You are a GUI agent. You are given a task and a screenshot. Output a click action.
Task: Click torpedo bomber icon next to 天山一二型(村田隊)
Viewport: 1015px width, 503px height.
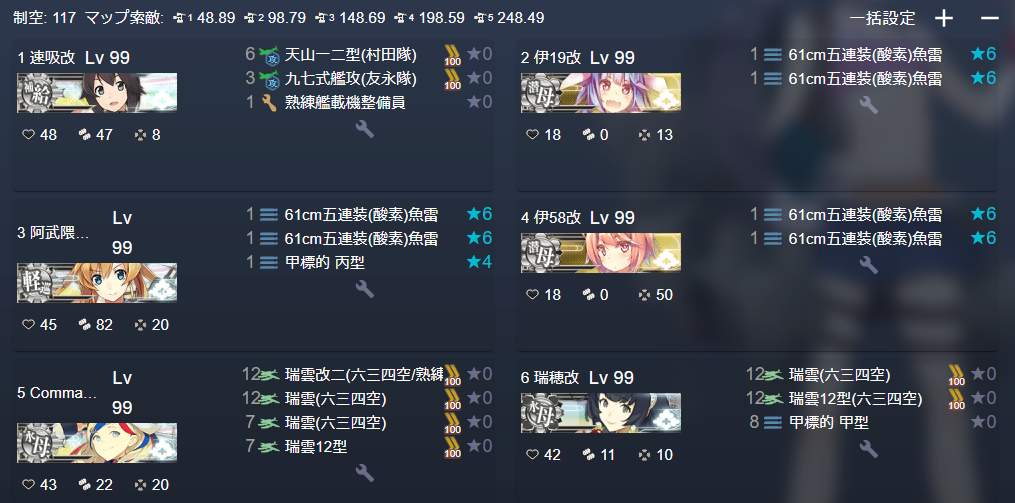tap(269, 55)
